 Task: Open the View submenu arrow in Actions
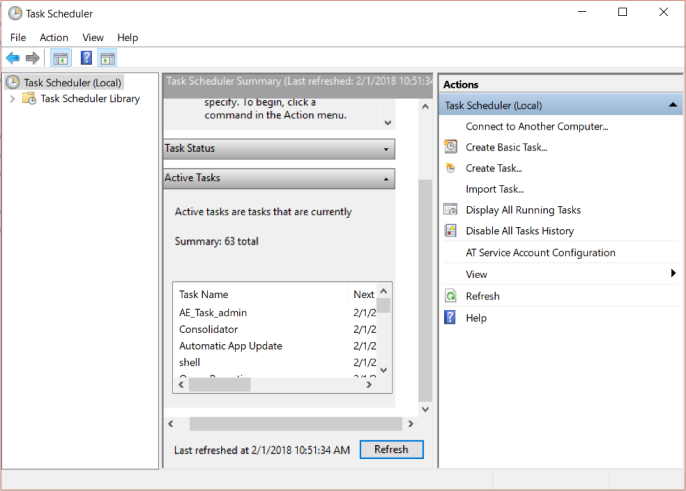(x=673, y=274)
